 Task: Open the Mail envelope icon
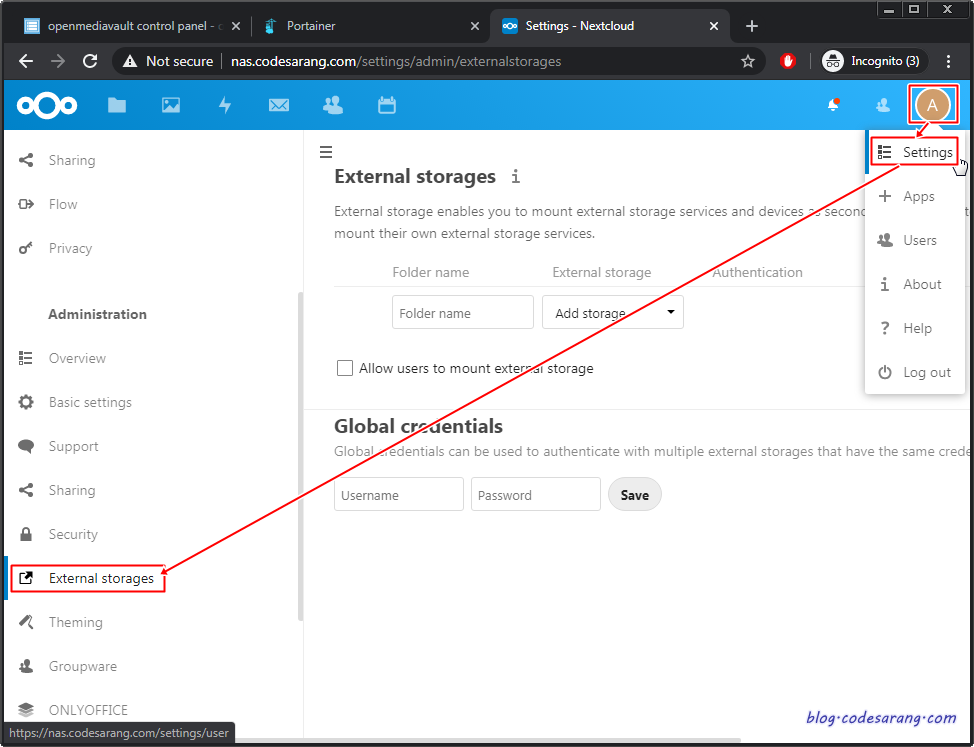[279, 106]
